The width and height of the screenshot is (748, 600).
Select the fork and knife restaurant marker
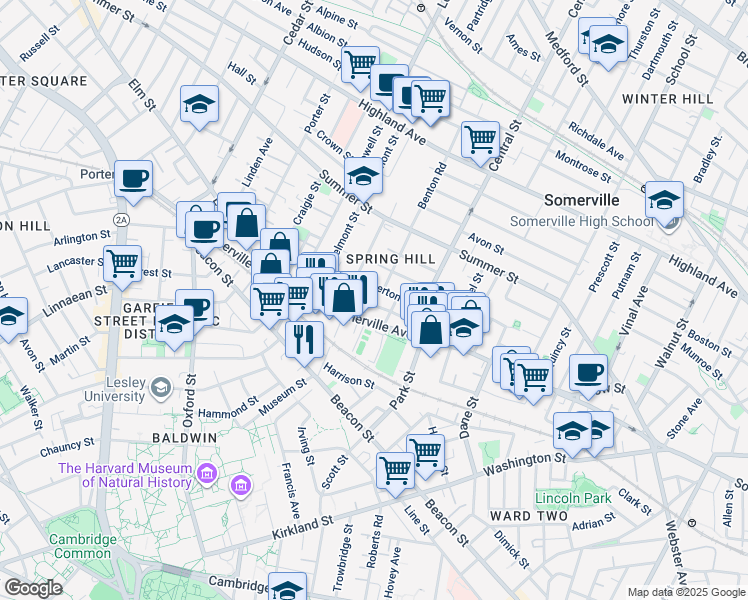point(304,338)
